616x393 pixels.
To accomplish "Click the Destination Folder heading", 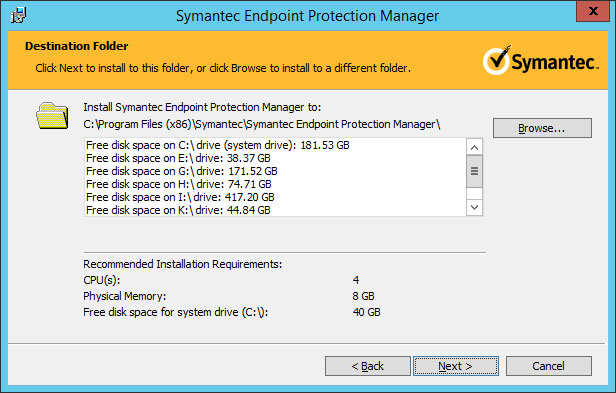I will 77,46.
